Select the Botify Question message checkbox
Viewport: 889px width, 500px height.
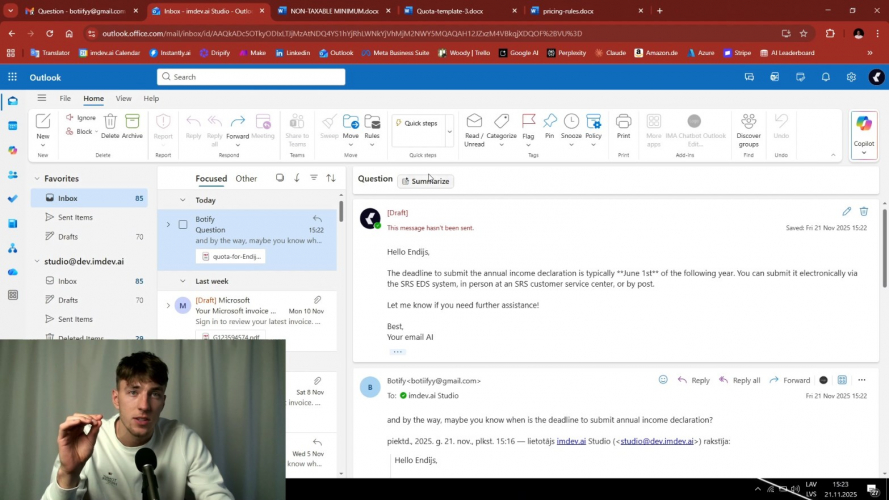click(x=183, y=224)
